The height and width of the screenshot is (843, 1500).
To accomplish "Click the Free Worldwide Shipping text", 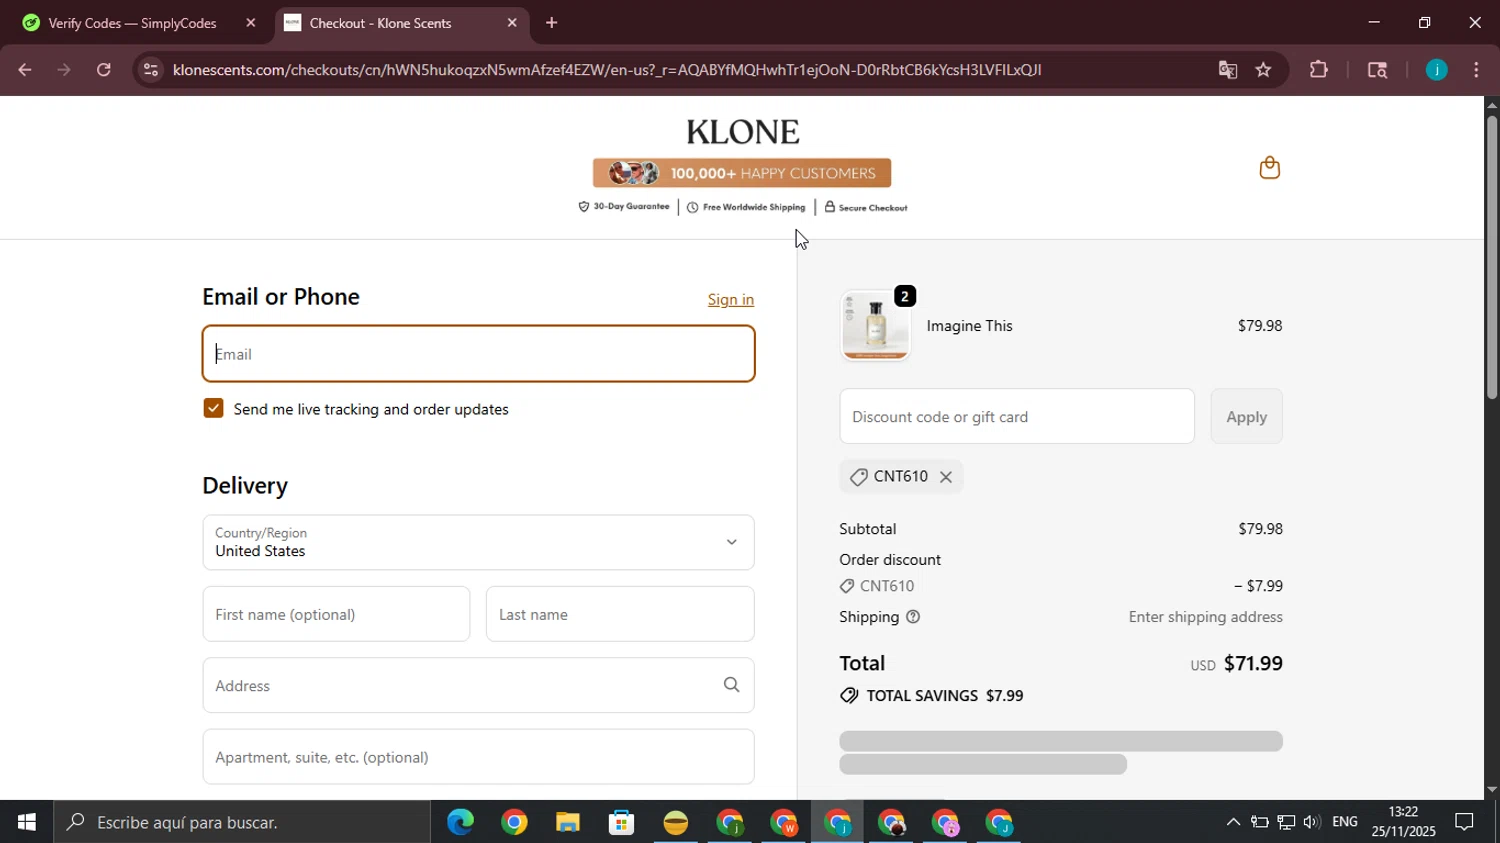I will pos(754,208).
